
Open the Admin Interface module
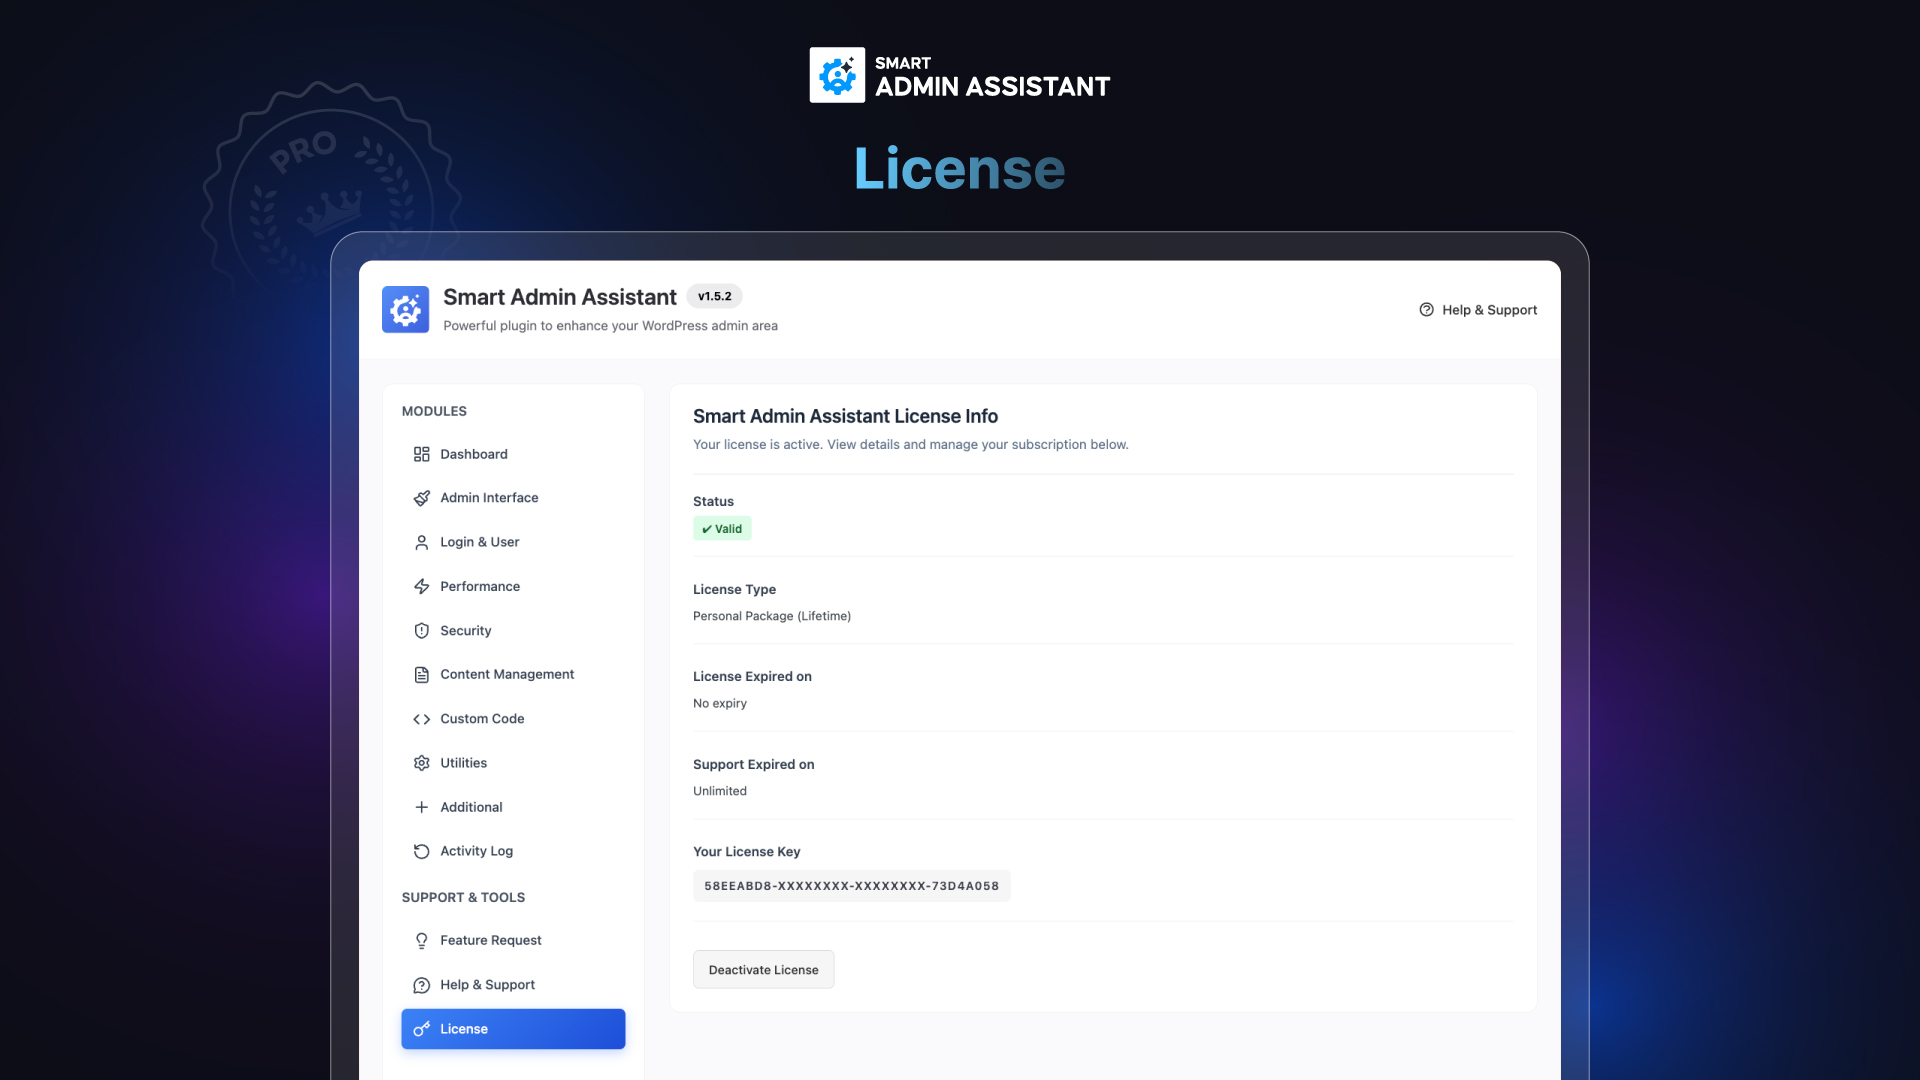(513, 498)
